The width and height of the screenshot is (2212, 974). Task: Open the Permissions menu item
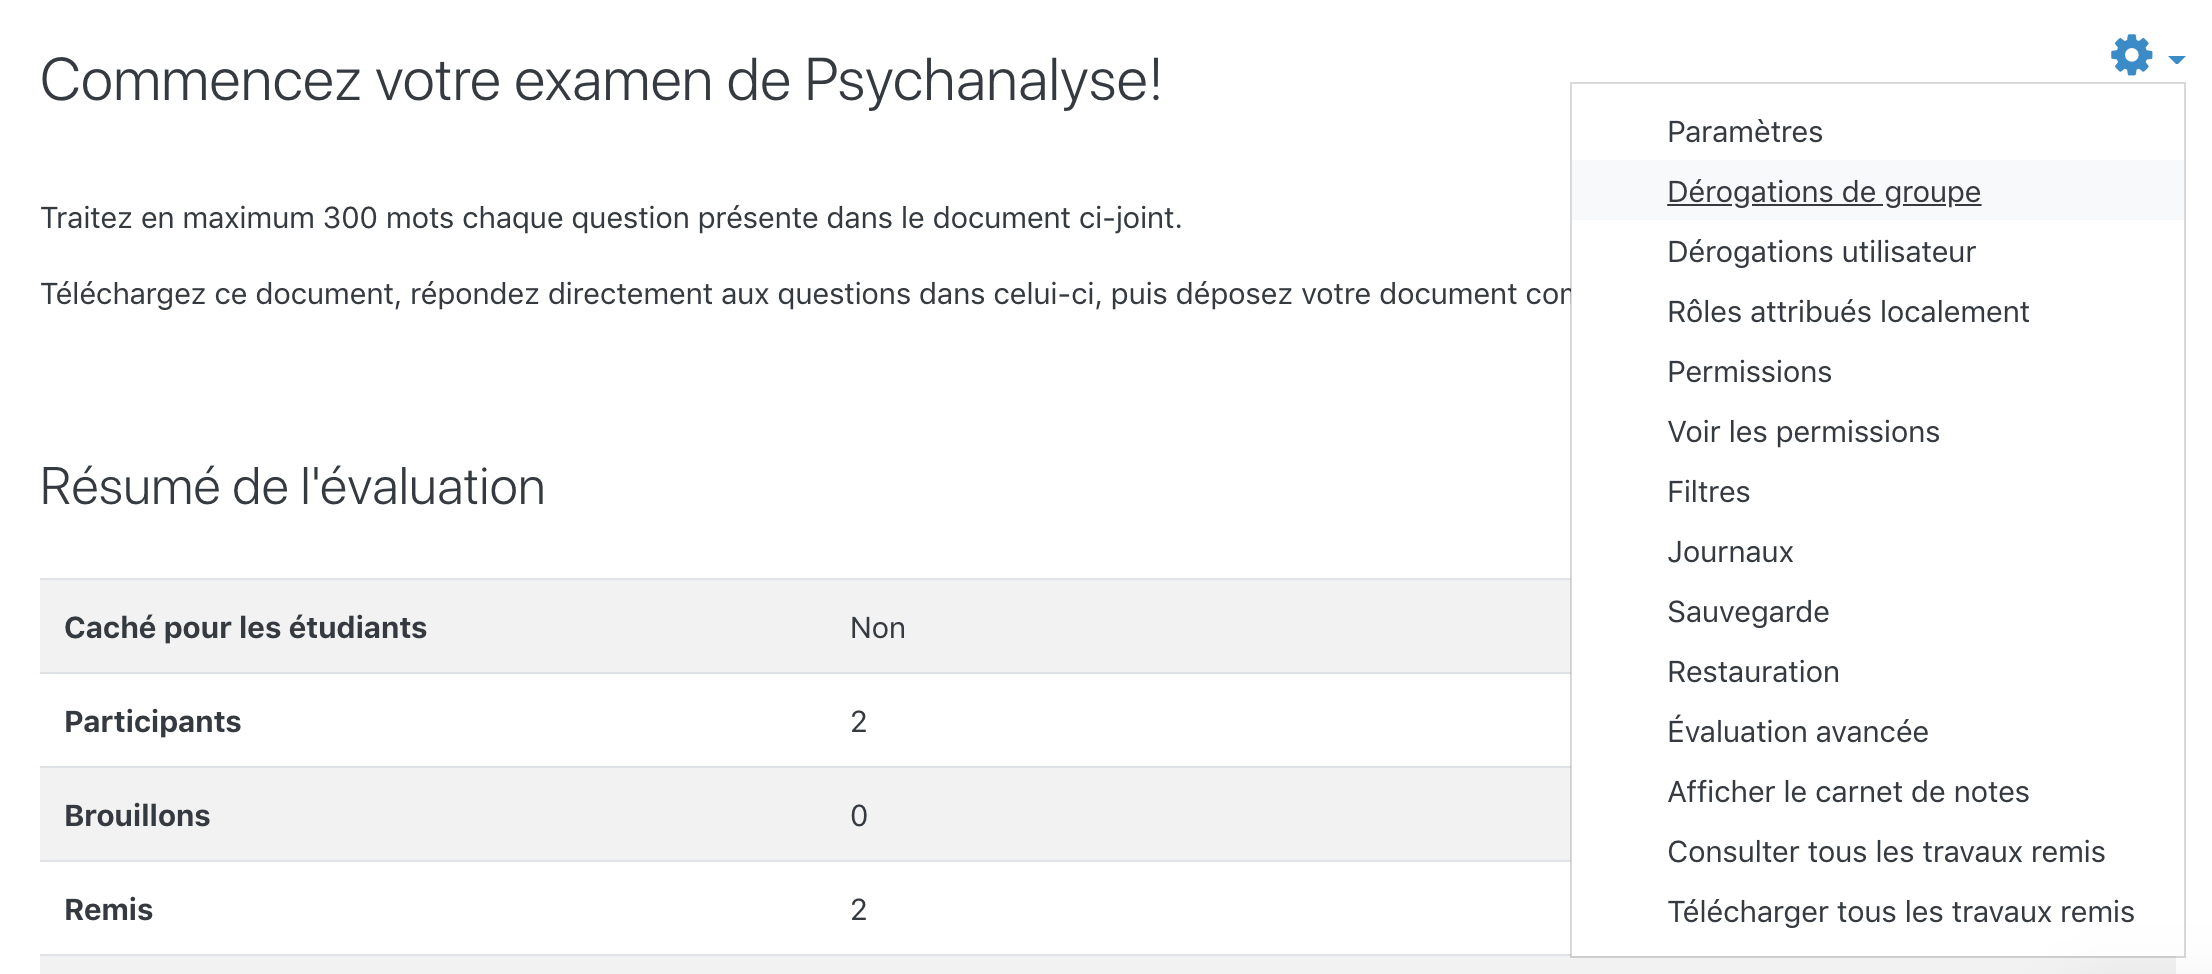pos(1749,372)
